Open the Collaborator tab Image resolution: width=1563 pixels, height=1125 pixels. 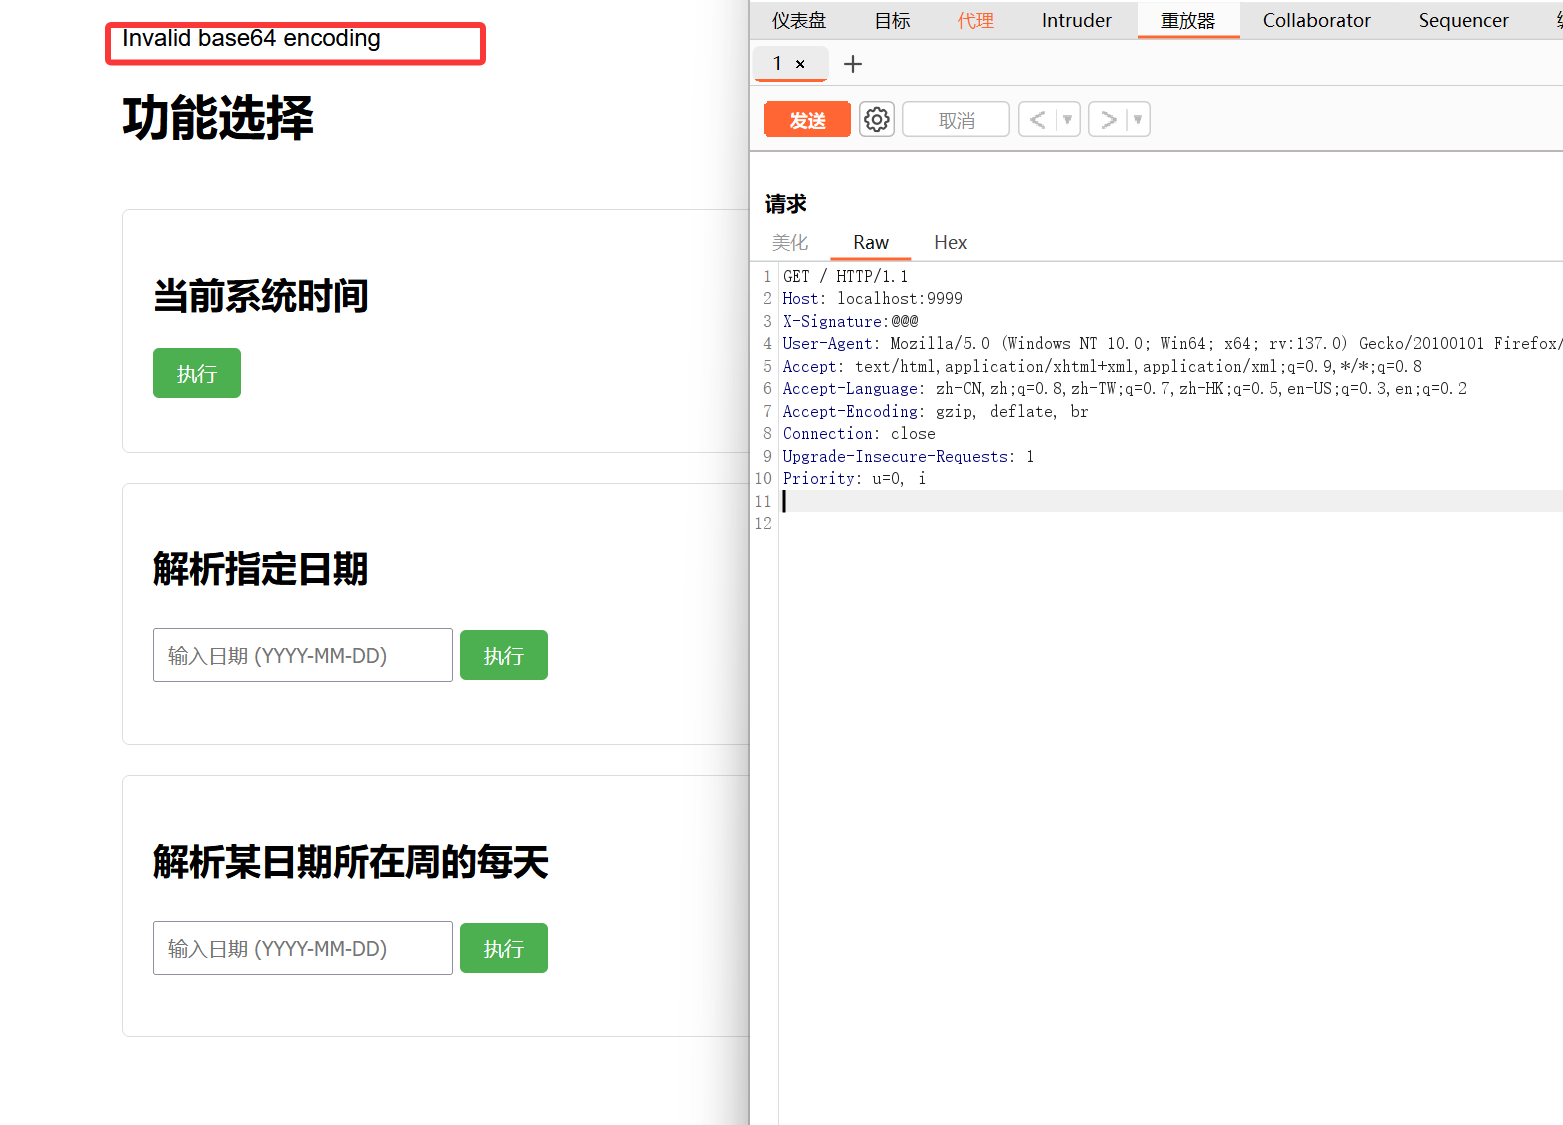click(x=1316, y=21)
